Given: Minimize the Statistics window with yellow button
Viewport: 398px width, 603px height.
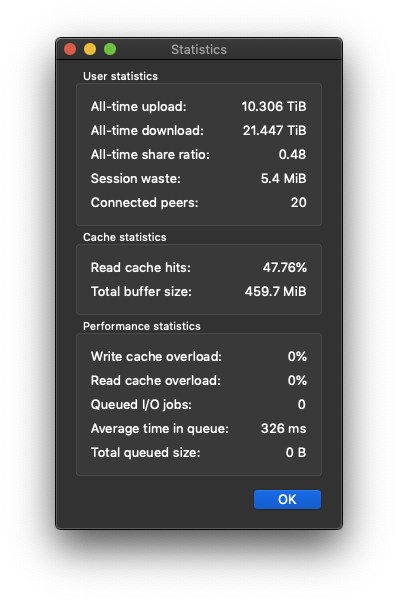Looking at the screenshot, I should point(90,49).
